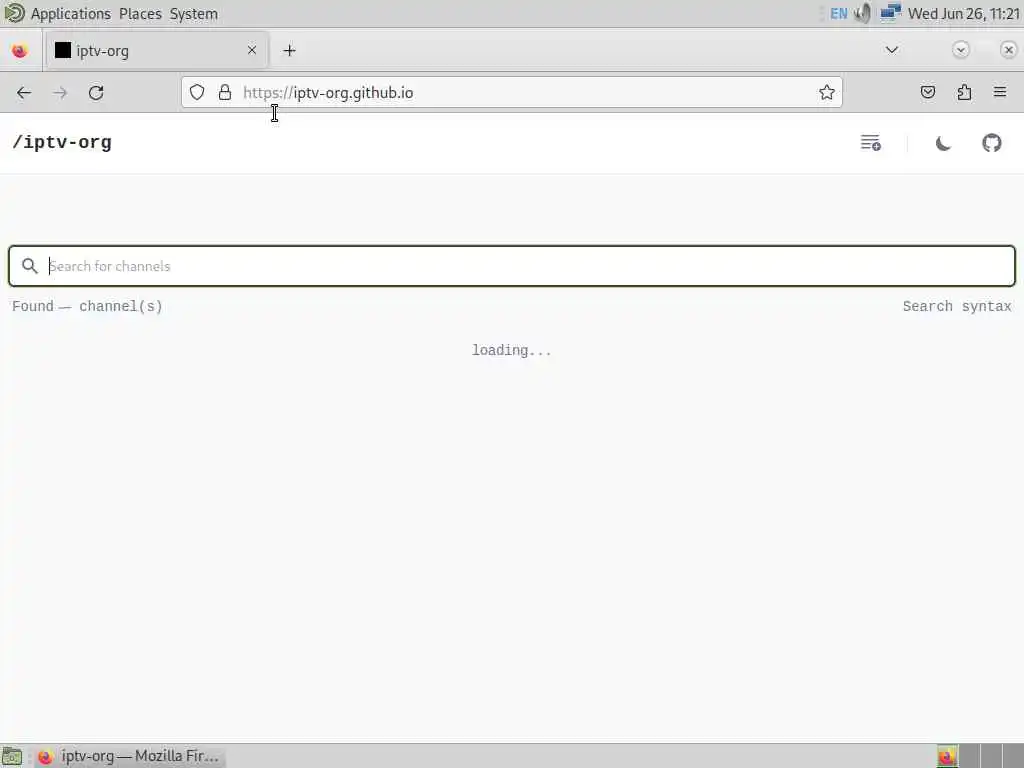Viewport: 1024px width, 768px height.
Task: Open the volume speaker icon
Action: tap(863, 14)
